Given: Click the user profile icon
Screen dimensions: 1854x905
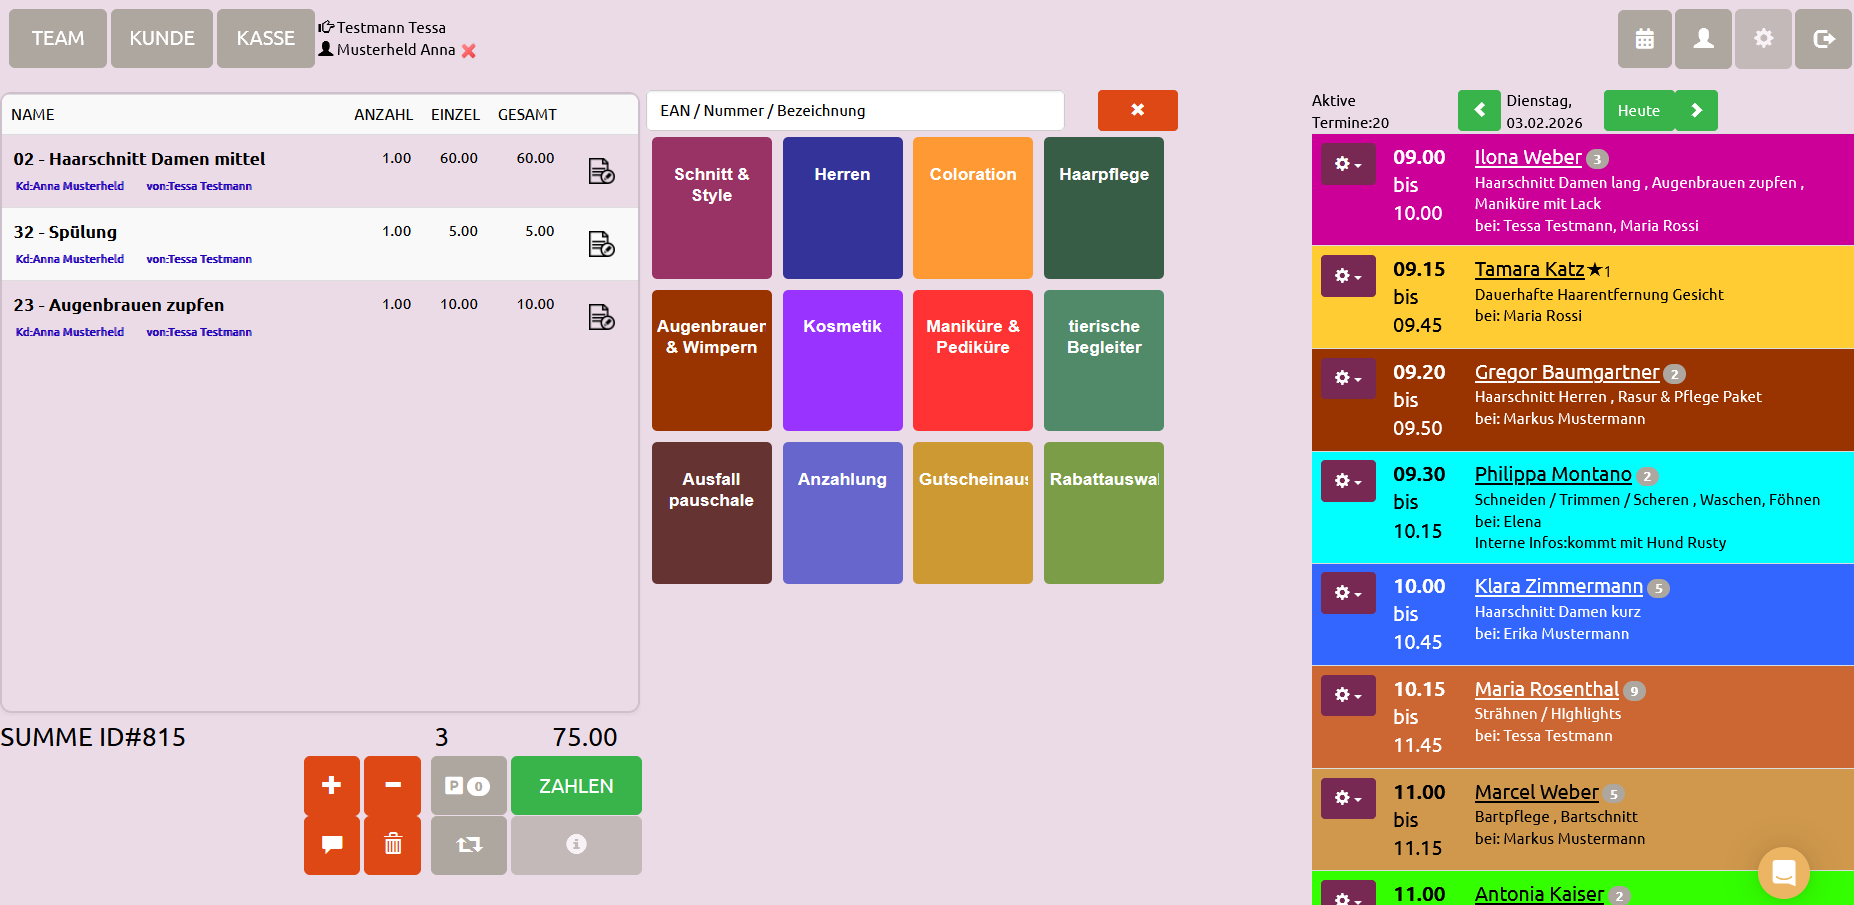Looking at the screenshot, I should (1703, 39).
